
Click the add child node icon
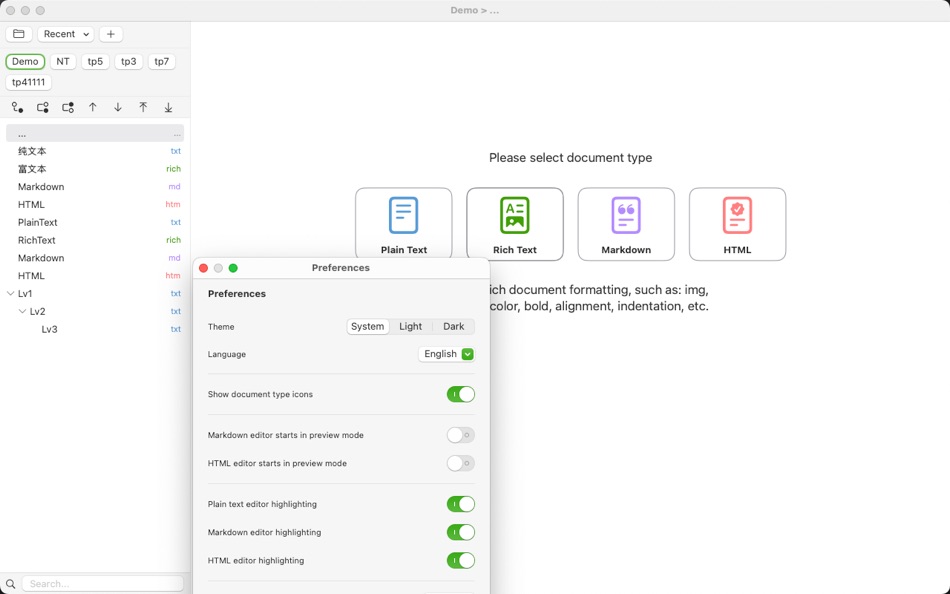pyautogui.click(x=67, y=107)
